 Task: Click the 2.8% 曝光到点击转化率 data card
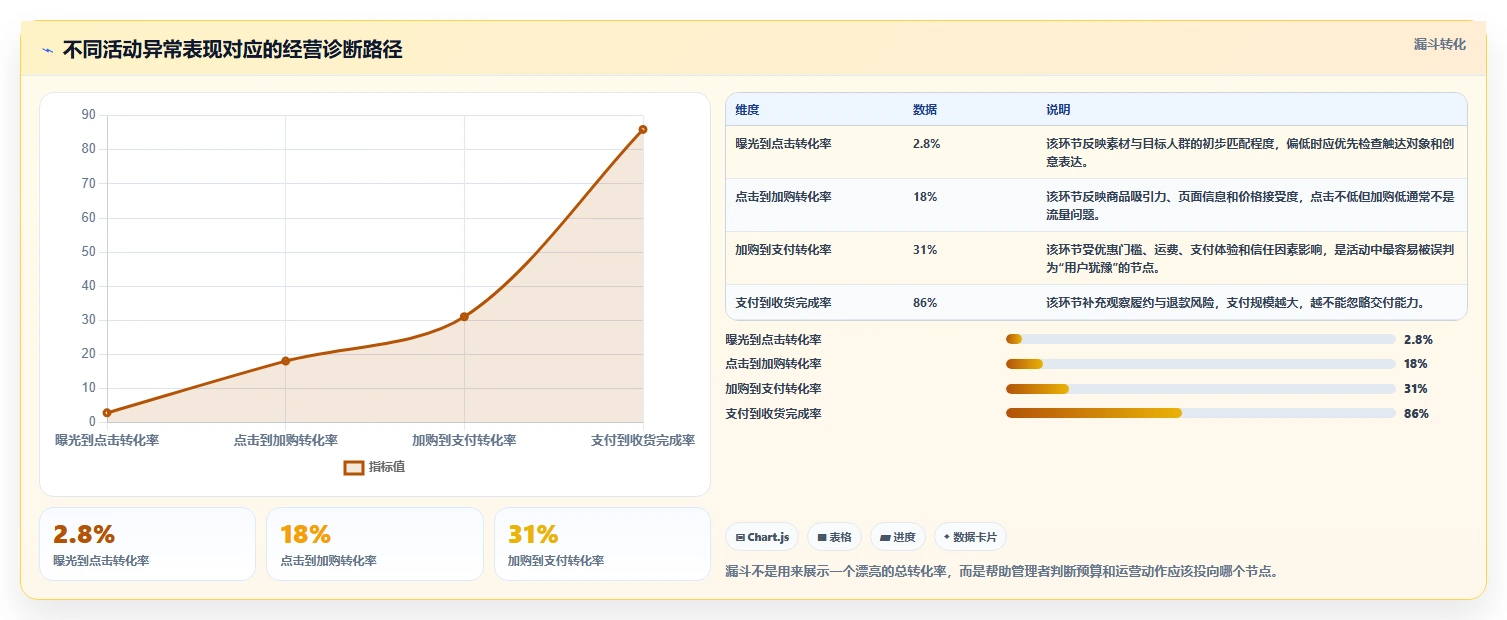(147, 544)
